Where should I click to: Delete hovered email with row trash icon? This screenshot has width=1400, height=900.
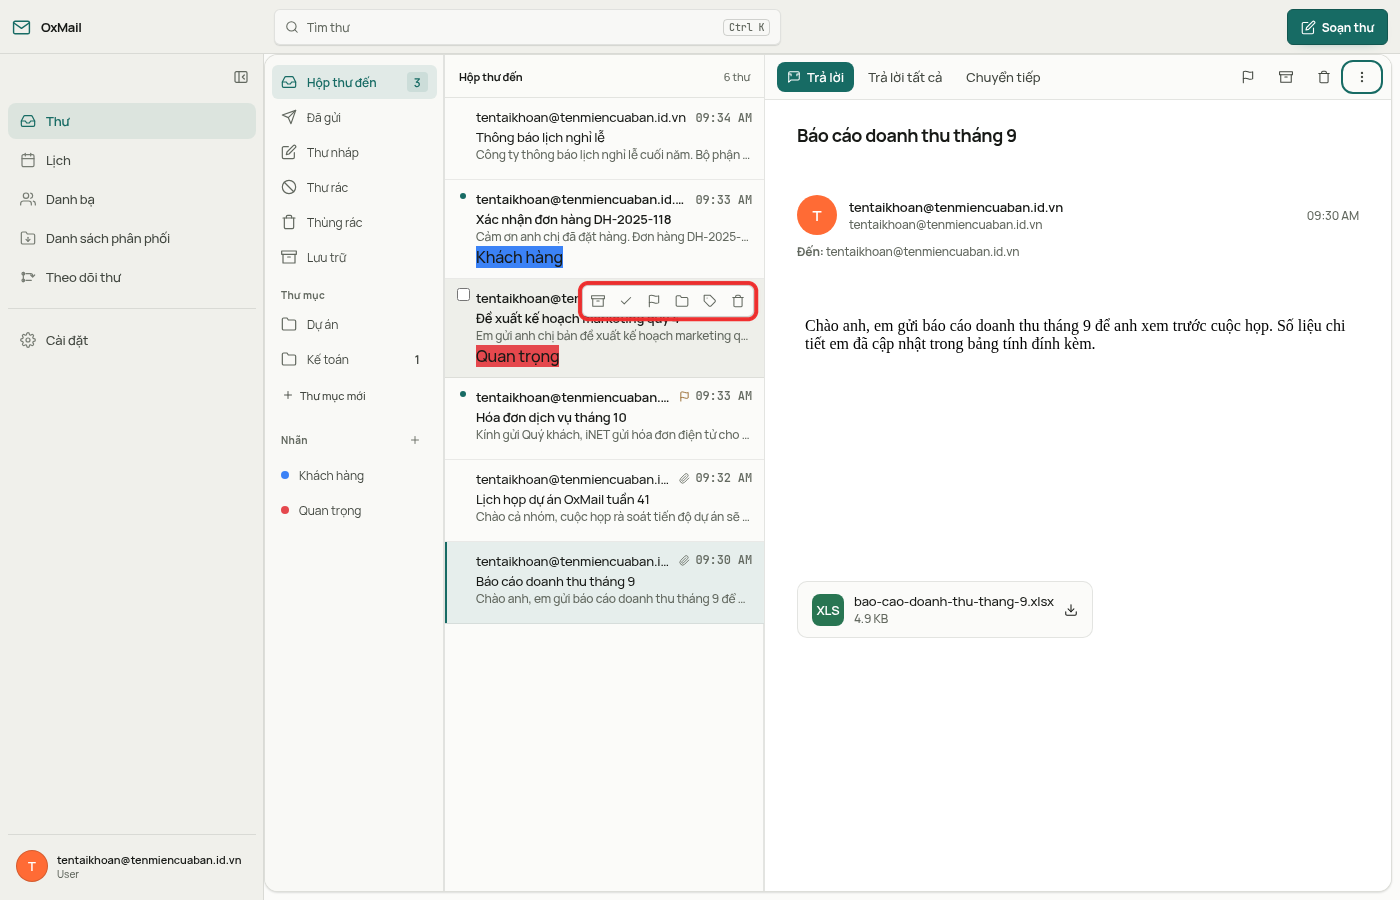pyautogui.click(x=738, y=301)
